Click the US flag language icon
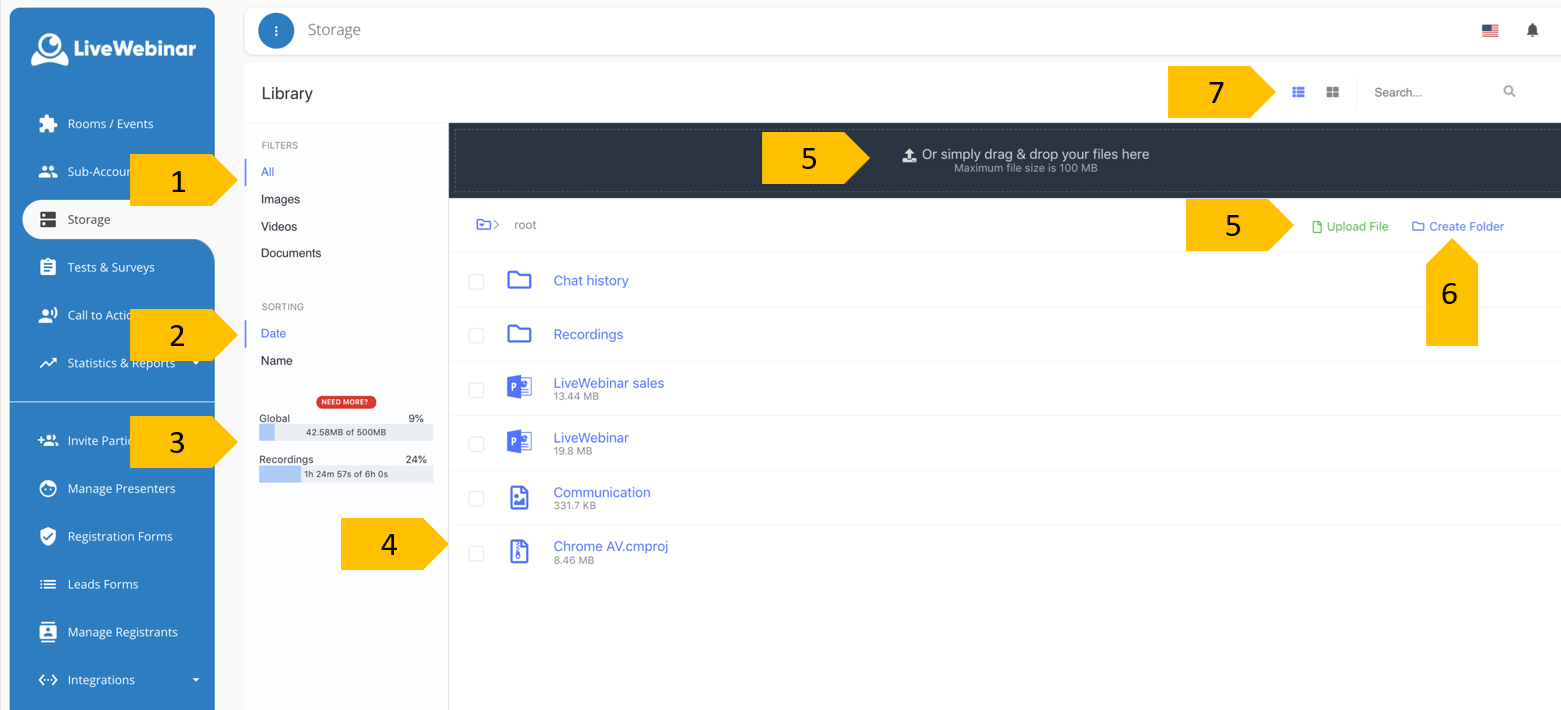 coord(1490,31)
